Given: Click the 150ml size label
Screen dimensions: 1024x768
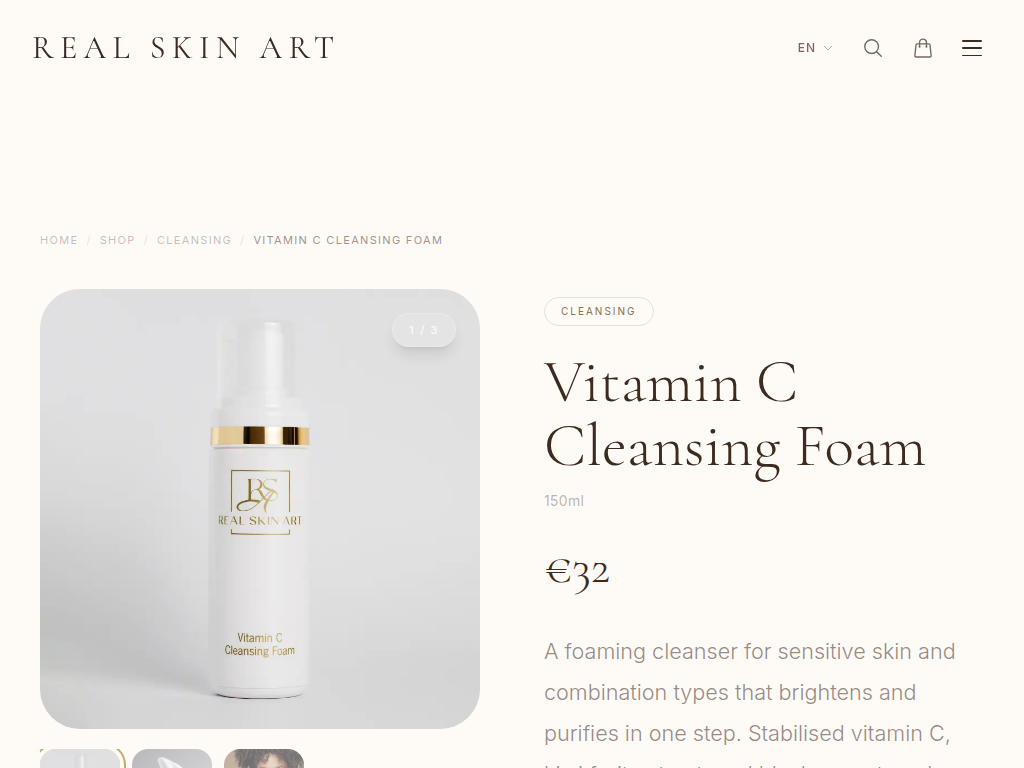Looking at the screenshot, I should click(x=564, y=501).
